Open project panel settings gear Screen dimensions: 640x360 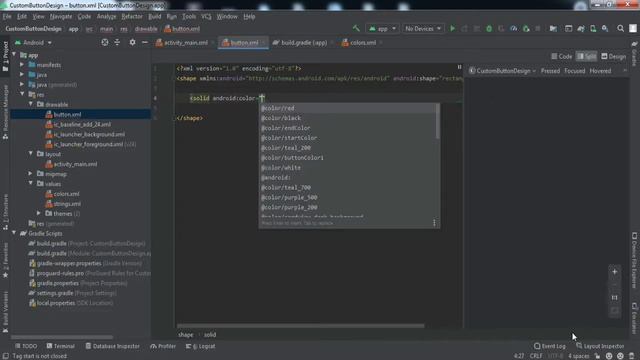[132, 42]
